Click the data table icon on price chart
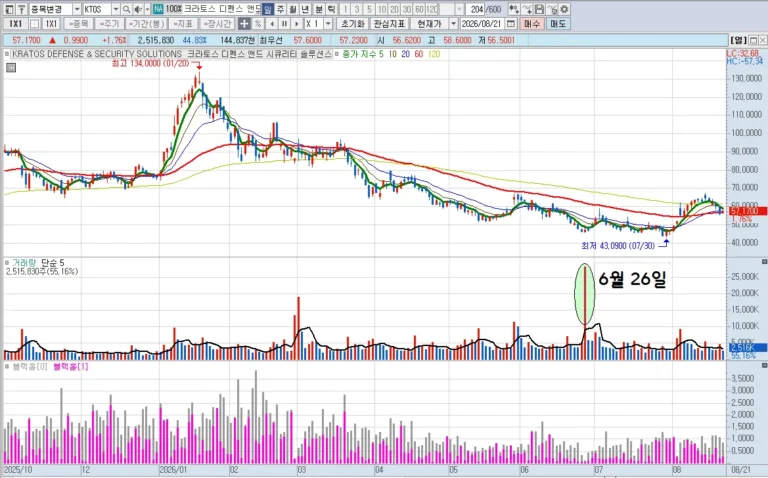768x478 pixels. (x=11, y=68)
